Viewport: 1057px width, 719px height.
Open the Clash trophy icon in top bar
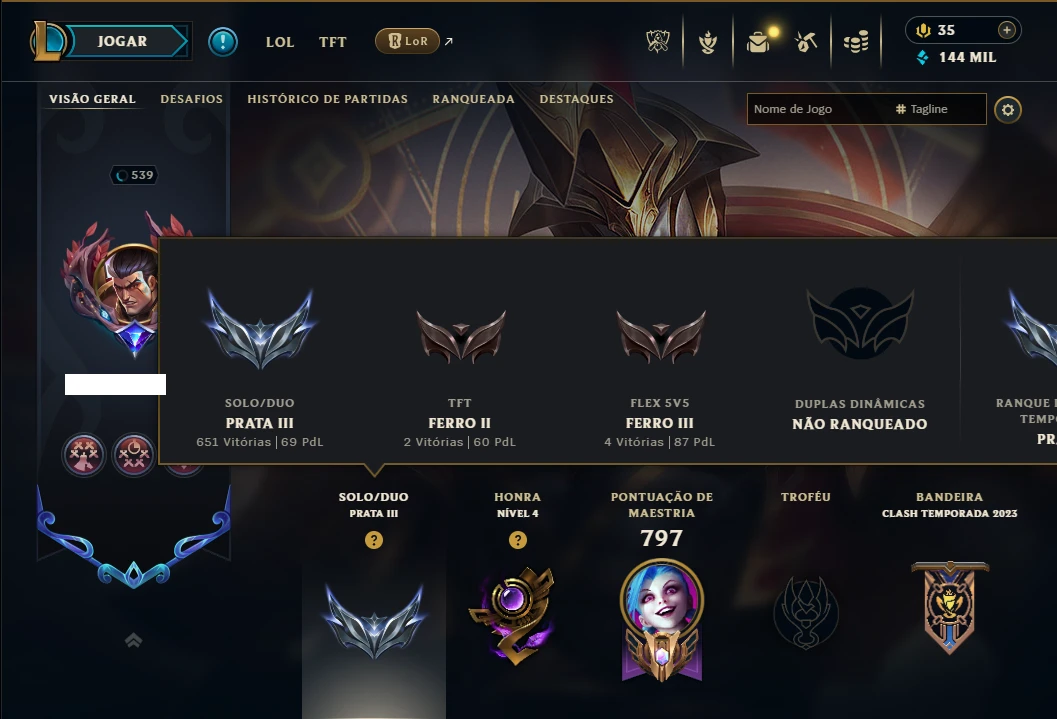coord(658,42)
